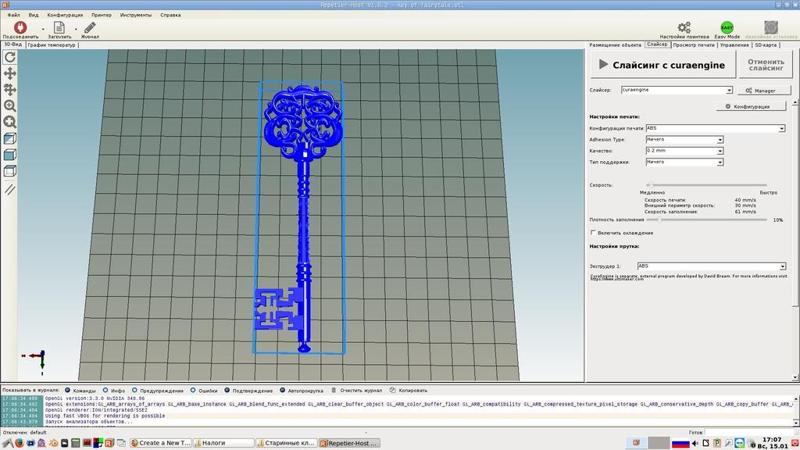Select the move viewpoint arrows tool
Screen dimensions: 800x450
pos(10,73)
